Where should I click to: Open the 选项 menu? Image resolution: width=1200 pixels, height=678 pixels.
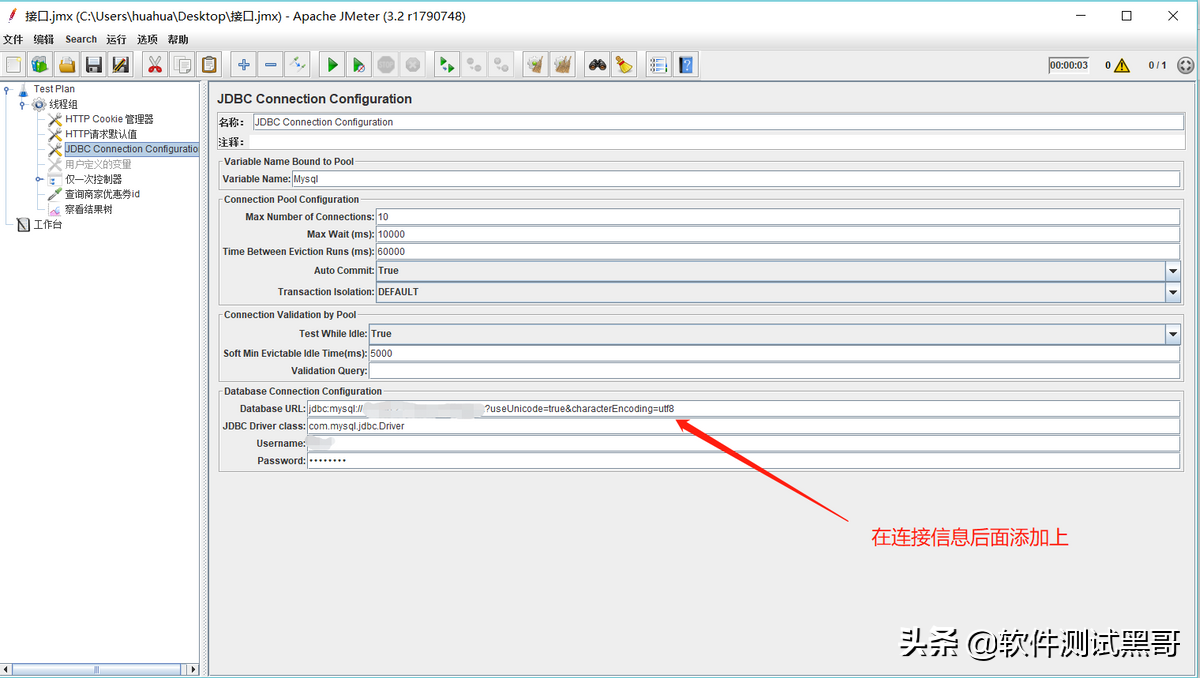tap(147, 40)
